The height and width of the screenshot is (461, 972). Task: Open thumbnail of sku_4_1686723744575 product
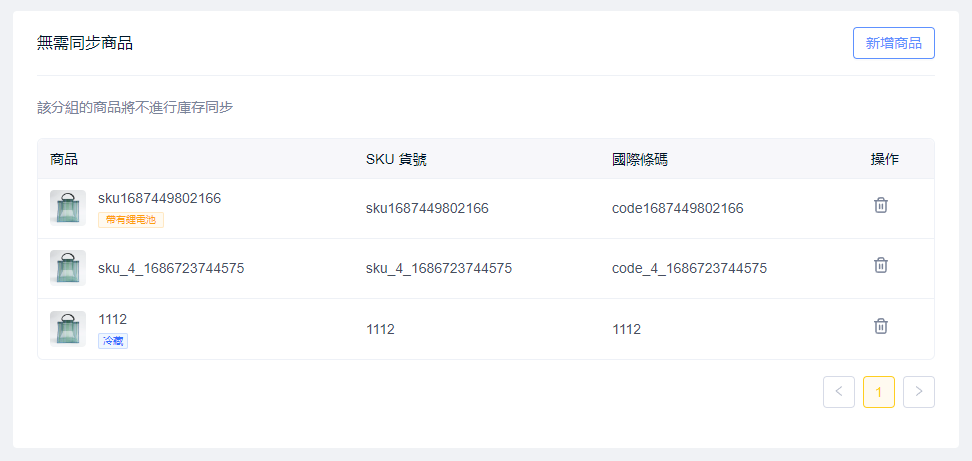pos(68,268)
